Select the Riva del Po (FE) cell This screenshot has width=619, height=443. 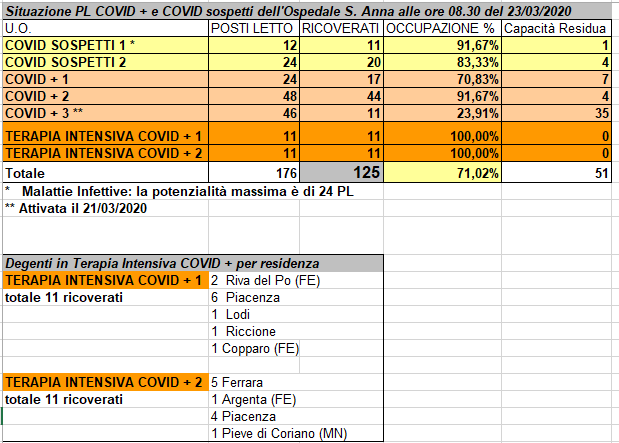tap(260, 280)
